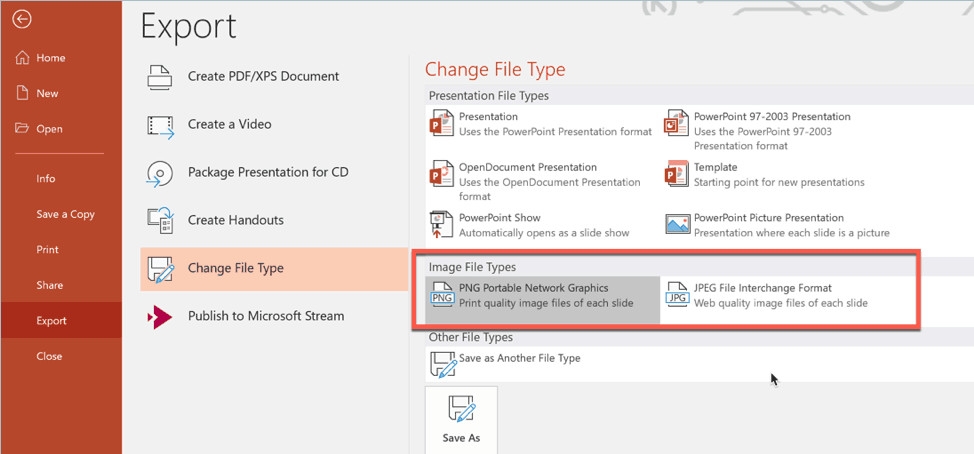Select Save as Another File Type label
Viewport: 974px width, 454px height.
pos(520,358)
